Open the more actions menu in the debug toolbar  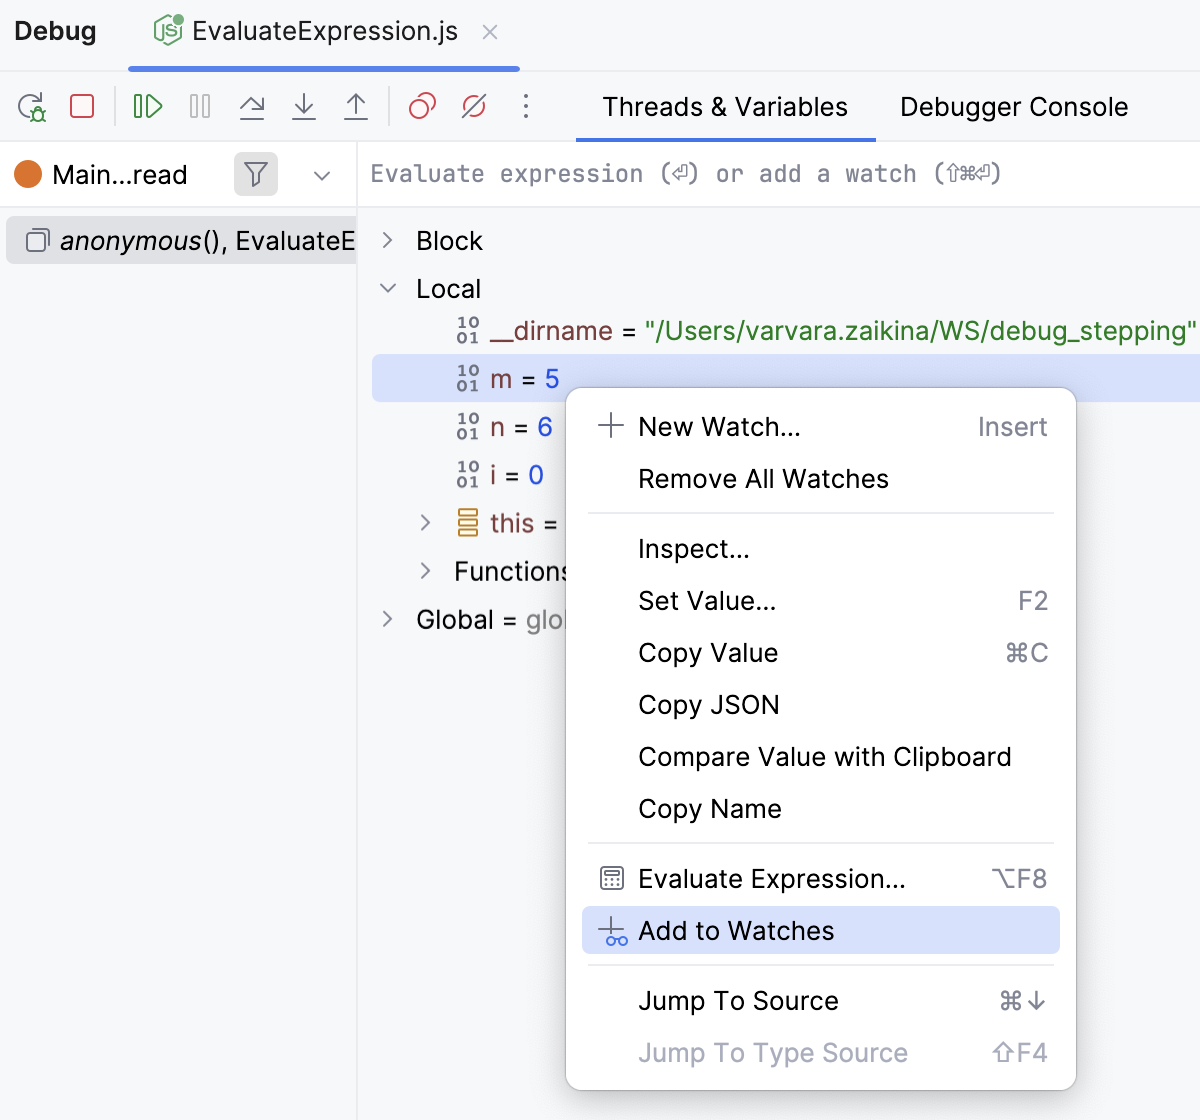pos(526,106)
